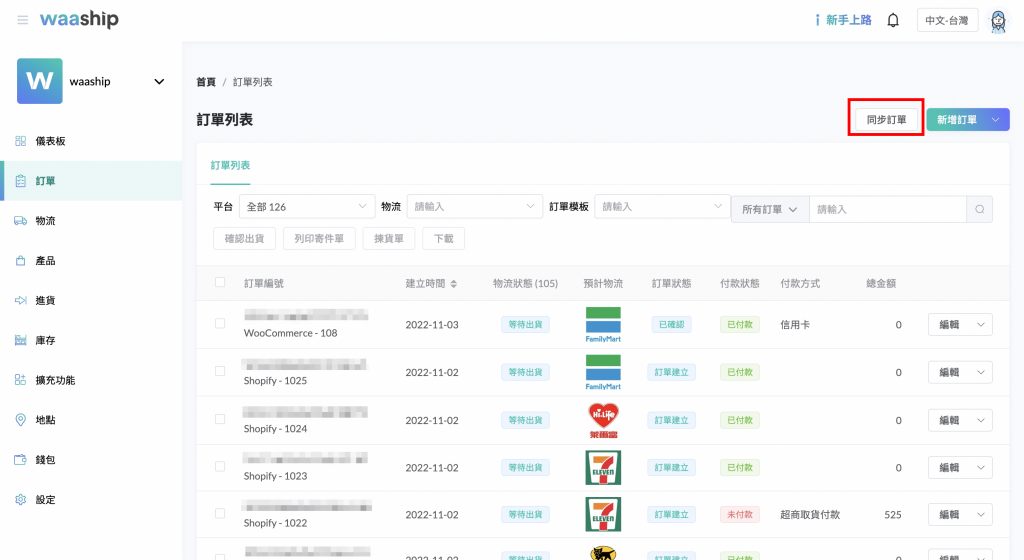1024x560 pixels.
Task: Open 錢包 wallet in sidebar
Action: (x=45, y=459)
